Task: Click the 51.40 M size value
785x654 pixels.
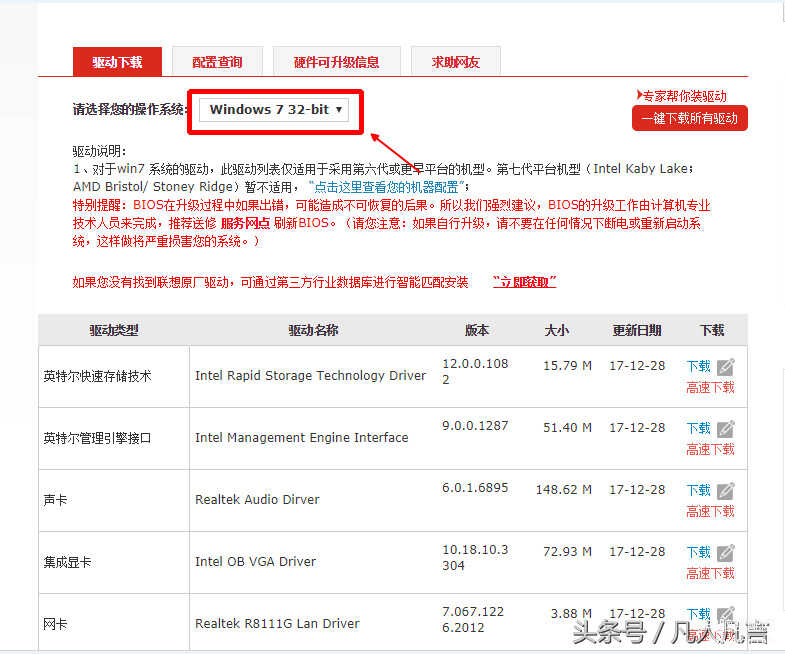Action: pos(568,428)
